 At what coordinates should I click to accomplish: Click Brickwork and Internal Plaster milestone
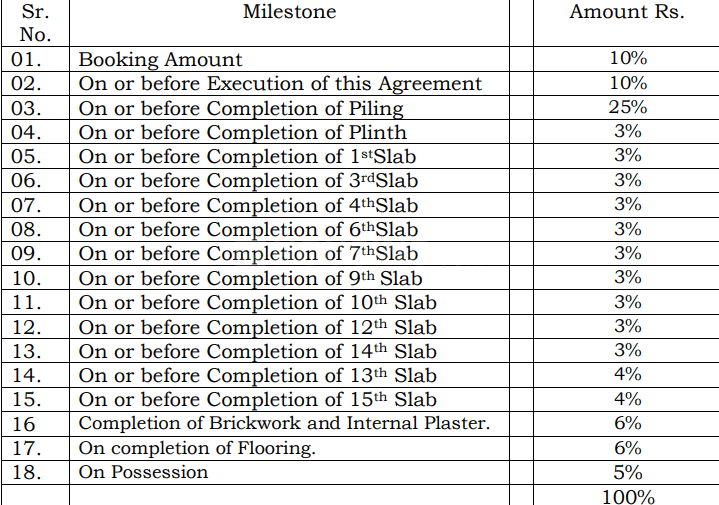pyautogui.click(x=284, y=423)
